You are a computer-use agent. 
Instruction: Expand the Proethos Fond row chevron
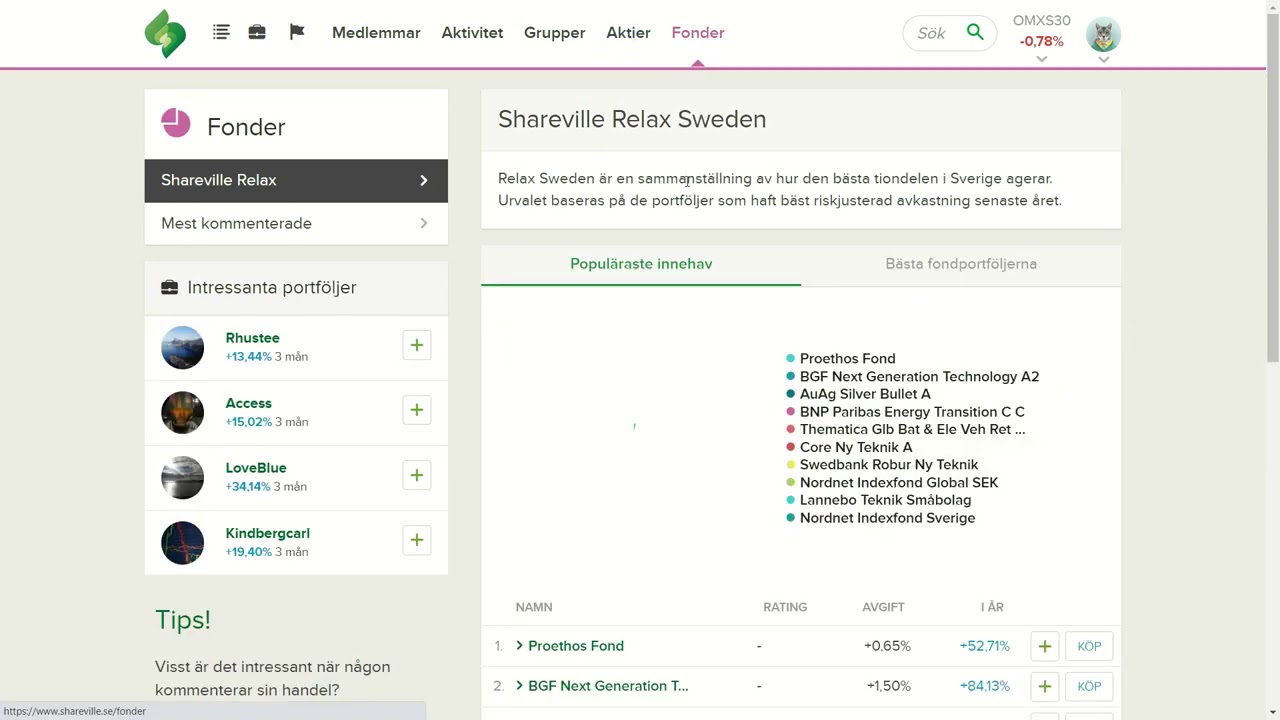tap(519, 646)
